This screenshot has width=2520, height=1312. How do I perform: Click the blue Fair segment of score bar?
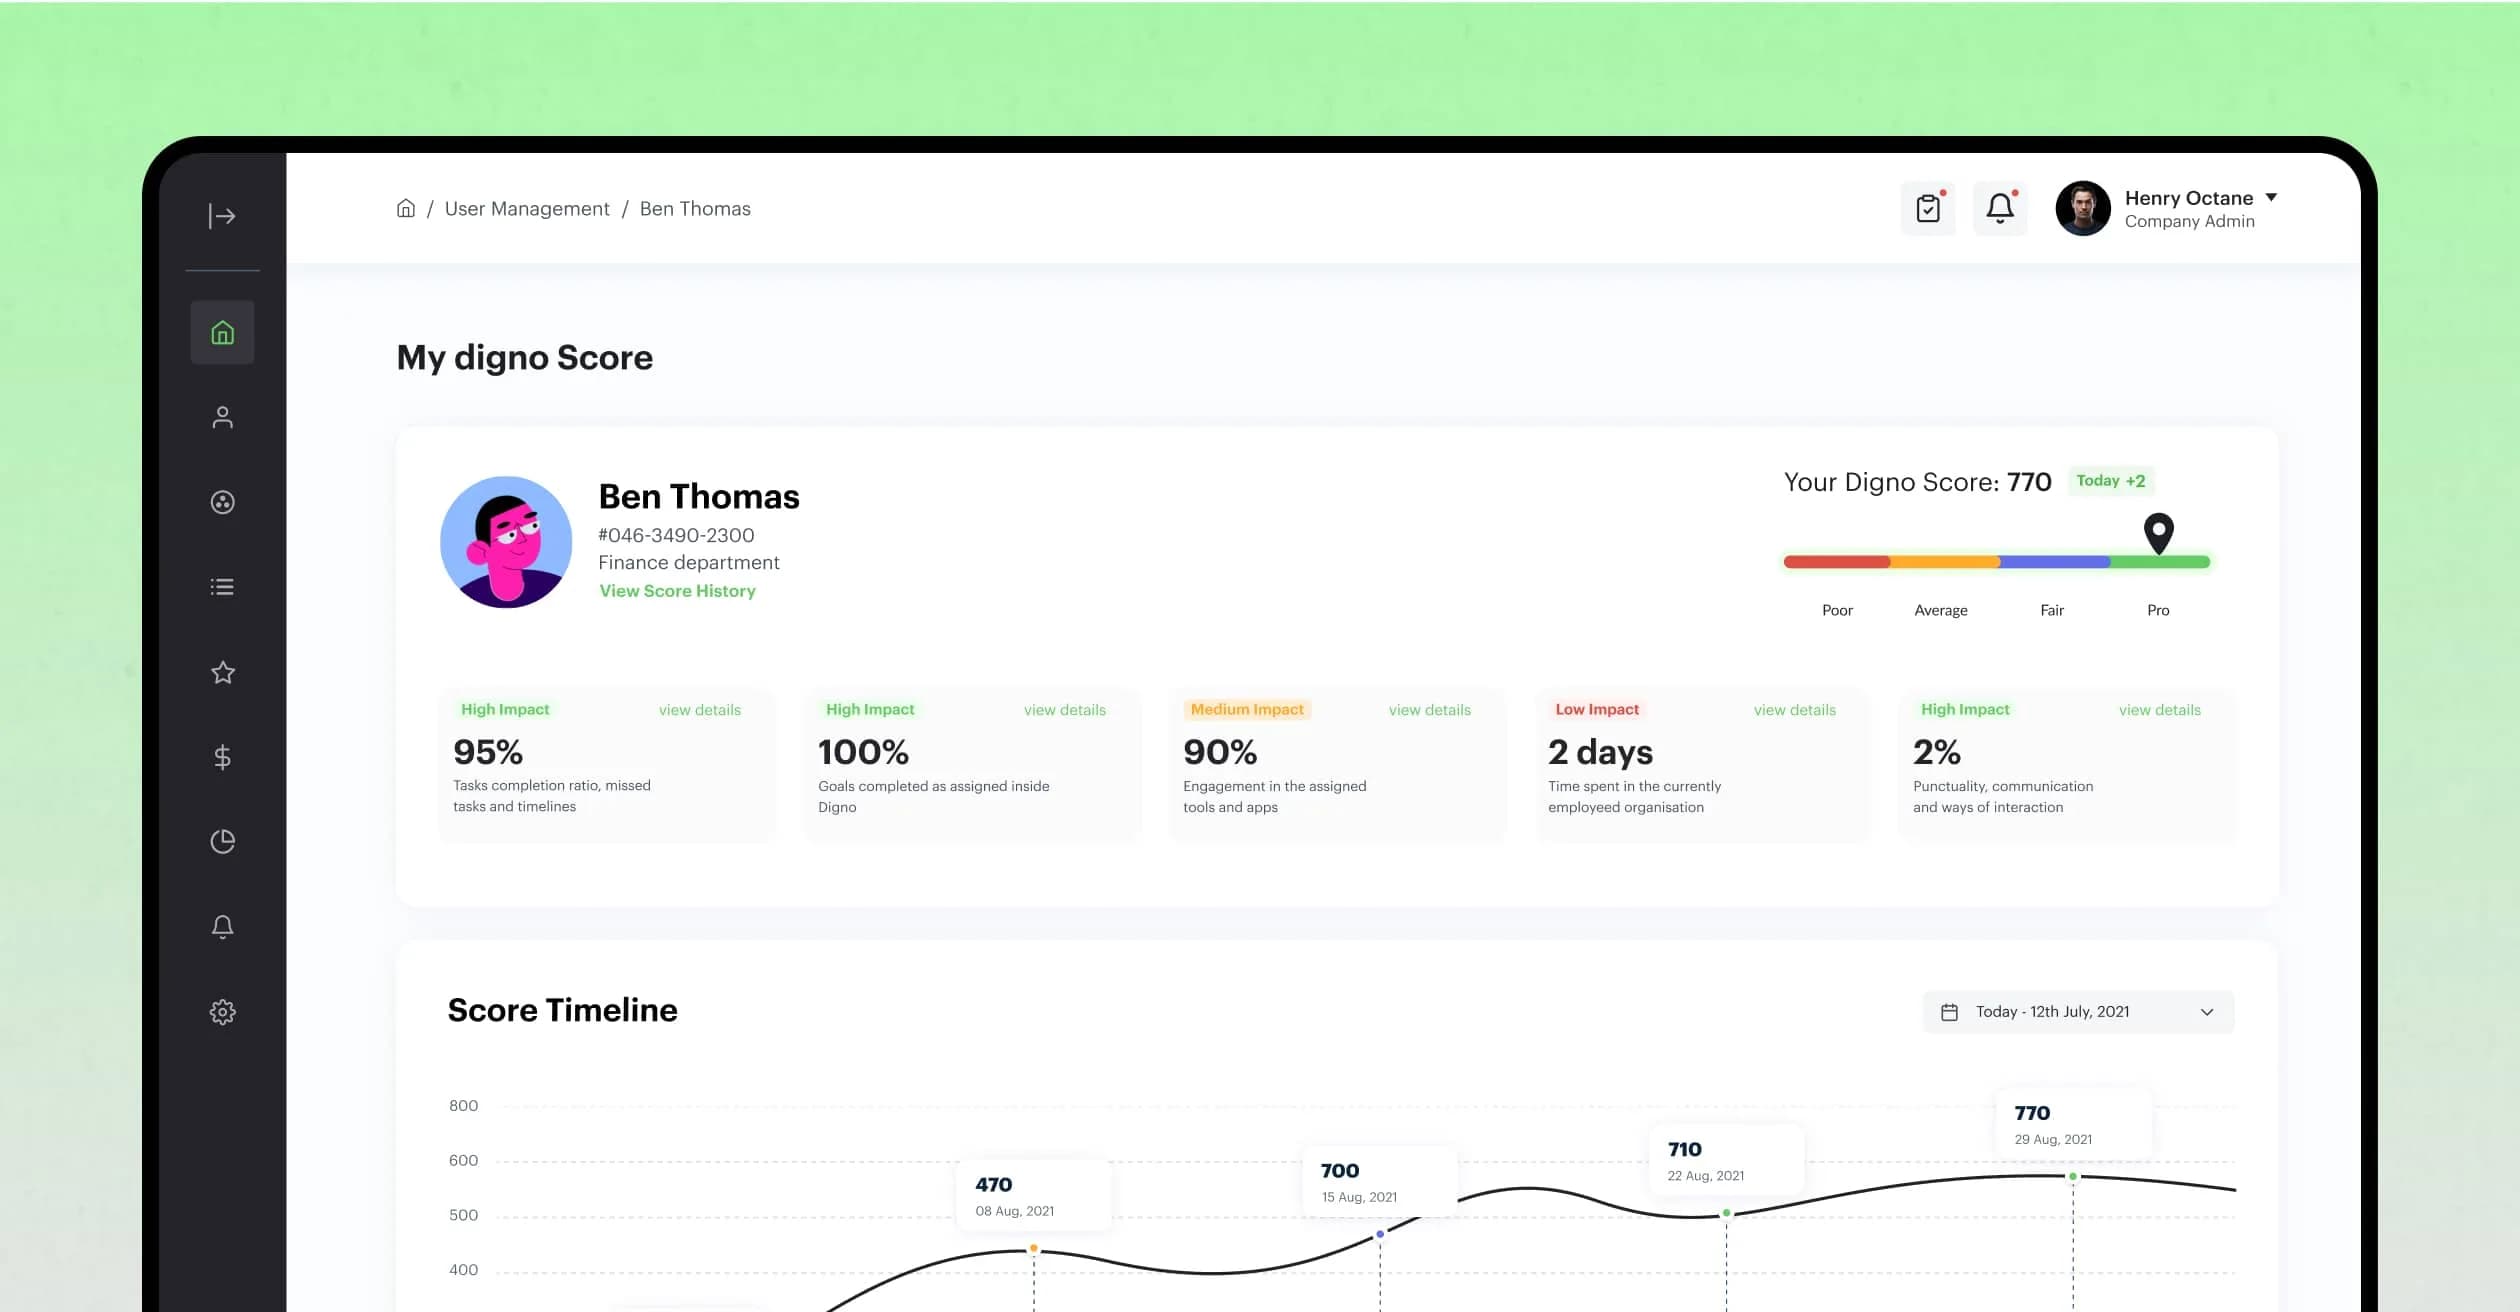tap(2055, 562)
